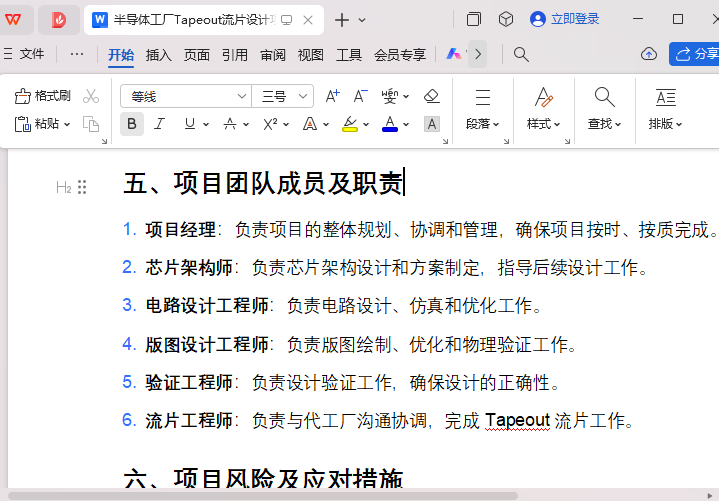
Task: Decrease font size with A- icon
Action: click(360, 96)
